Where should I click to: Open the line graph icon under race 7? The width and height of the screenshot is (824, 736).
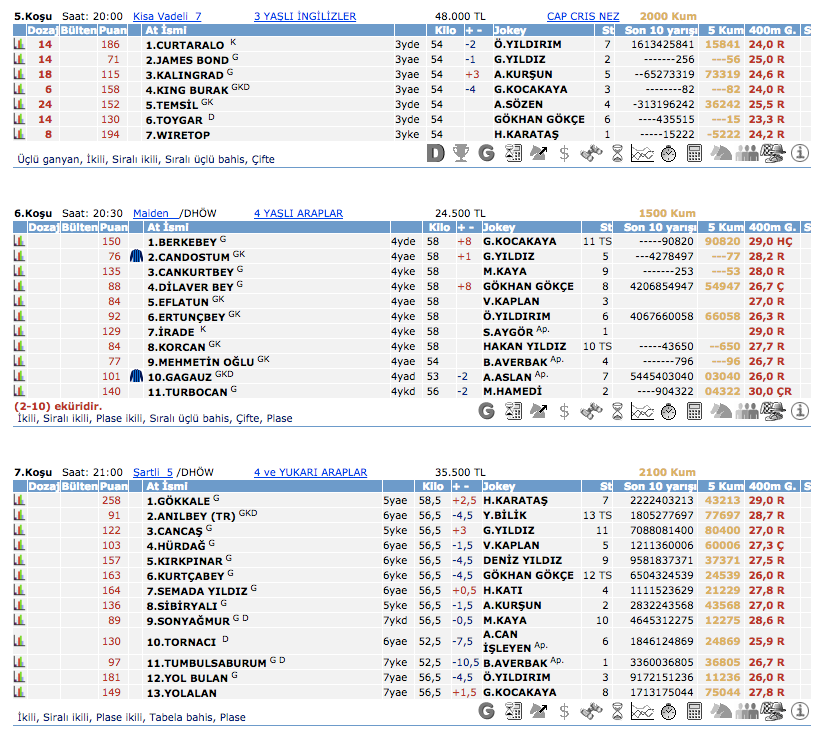pos(643,711)
